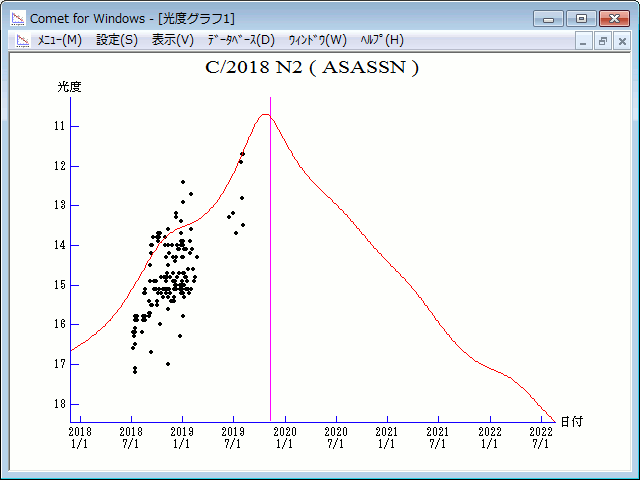Minimize the Comet for Windows application
Image resolution: width=640 pixels, height=480 pixels.
pos(549,18)
